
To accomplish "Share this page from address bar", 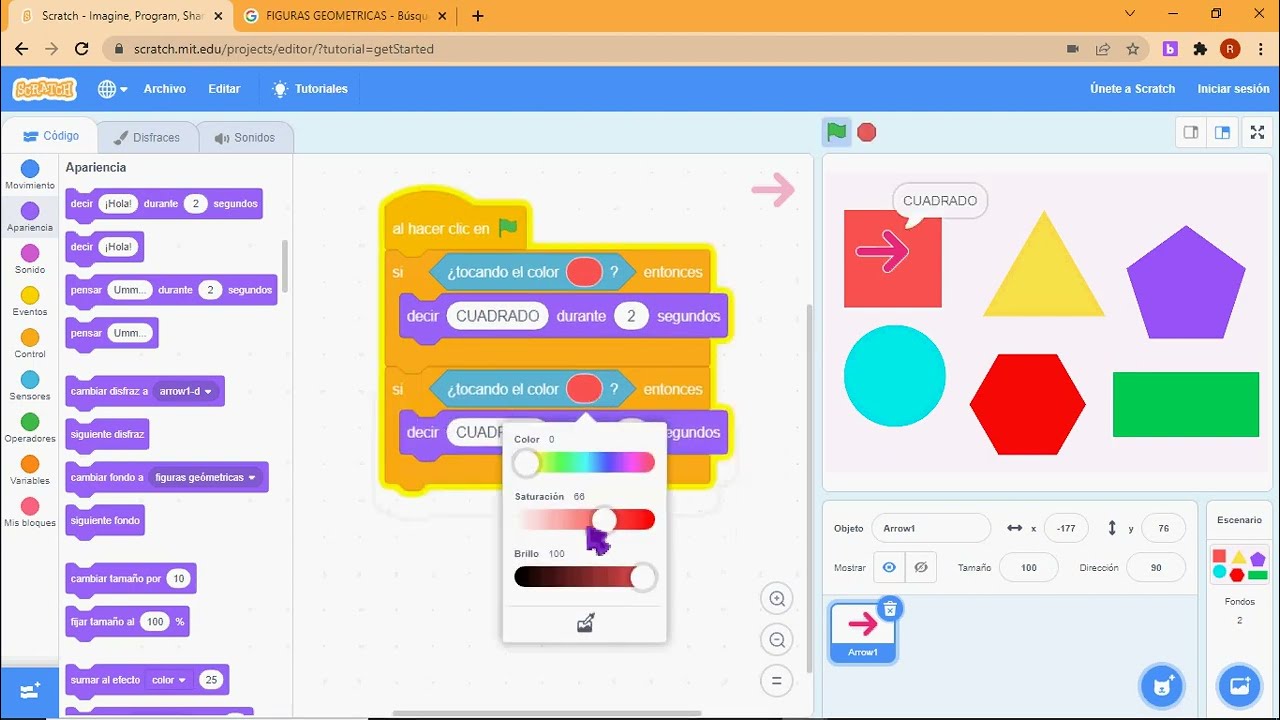I will click(1103, 49).
